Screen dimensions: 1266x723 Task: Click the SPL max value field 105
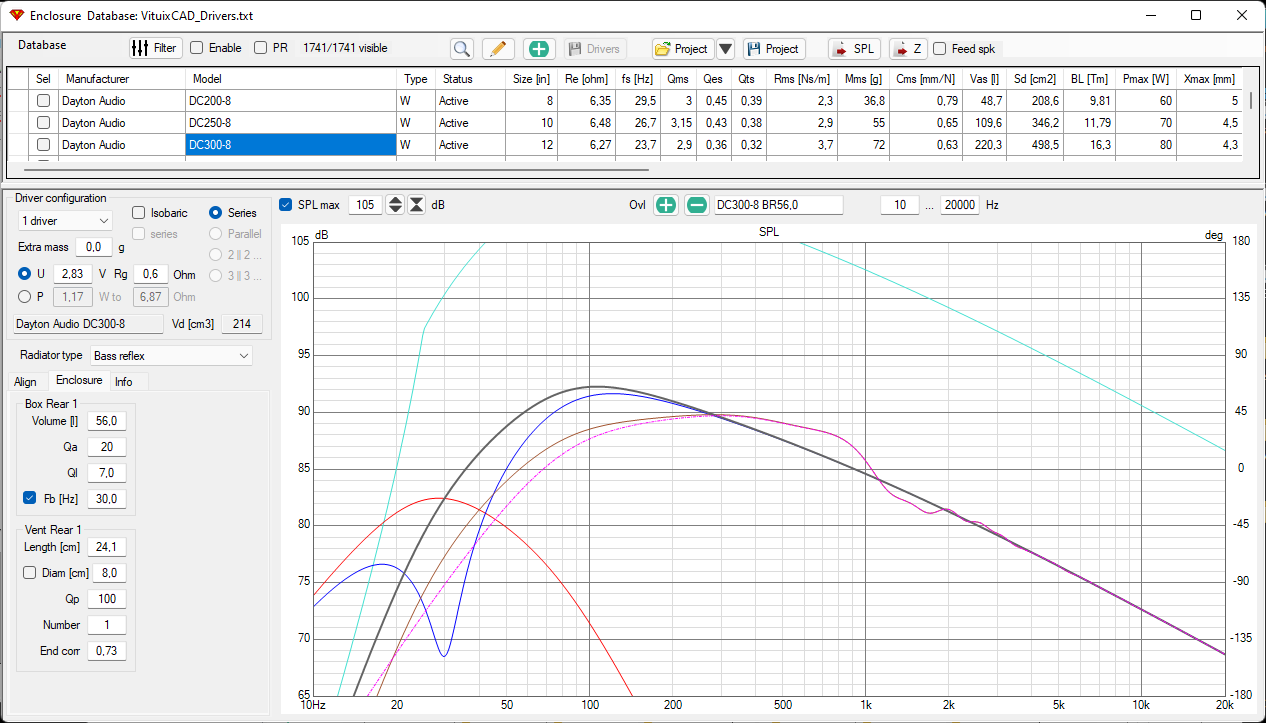pos(366,205)
